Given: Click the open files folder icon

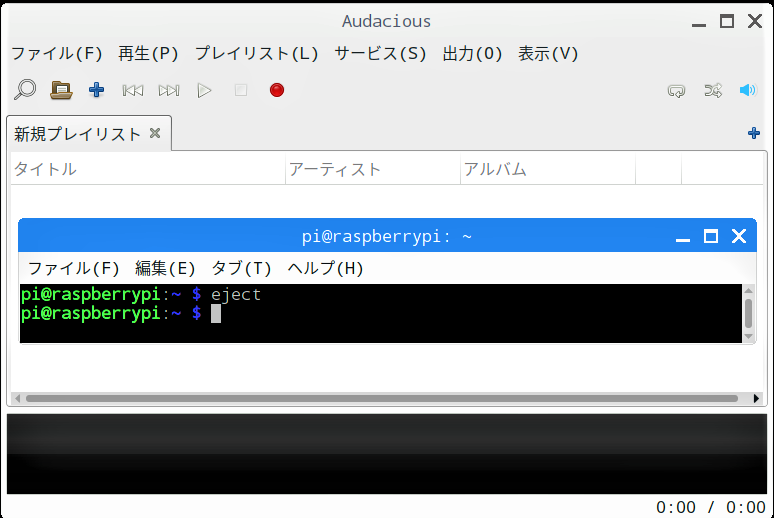Looking at the screenshot, I should coord(61,90).
